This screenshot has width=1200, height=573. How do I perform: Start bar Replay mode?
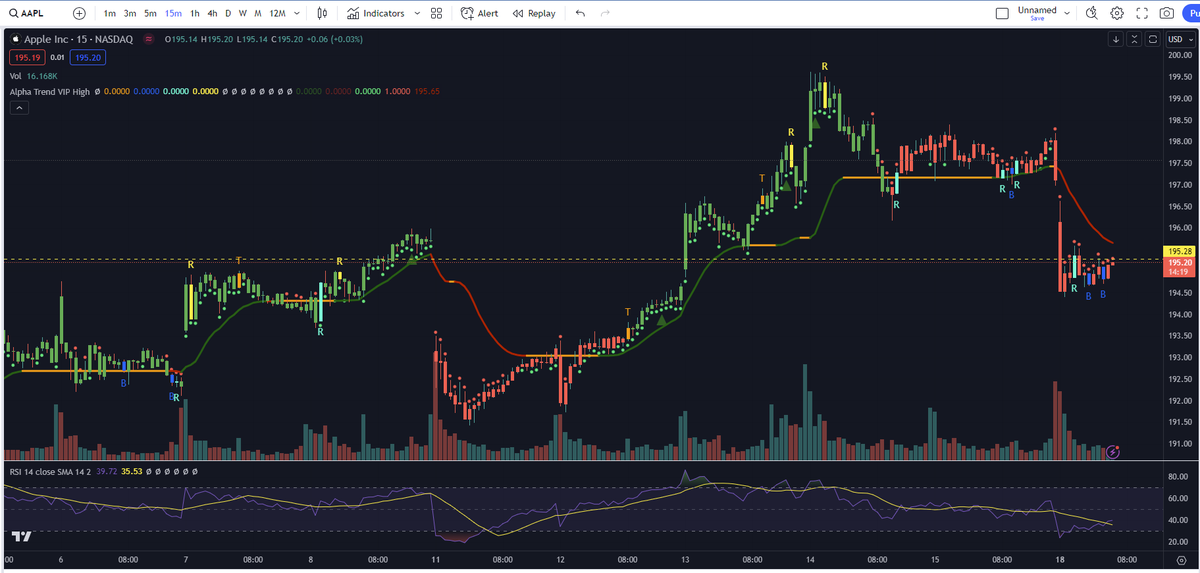[x=533, y=13]
